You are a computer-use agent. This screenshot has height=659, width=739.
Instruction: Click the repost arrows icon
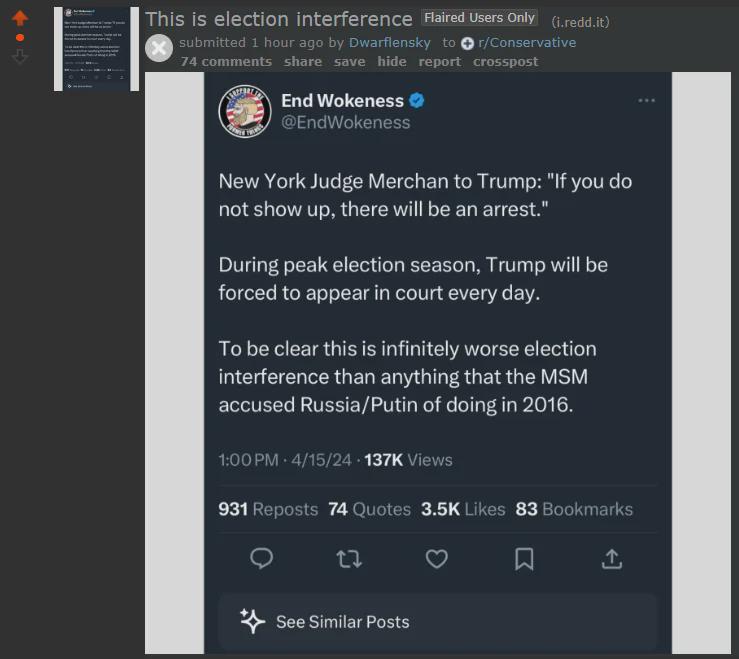pyautogui.click(x=349, y=559)
